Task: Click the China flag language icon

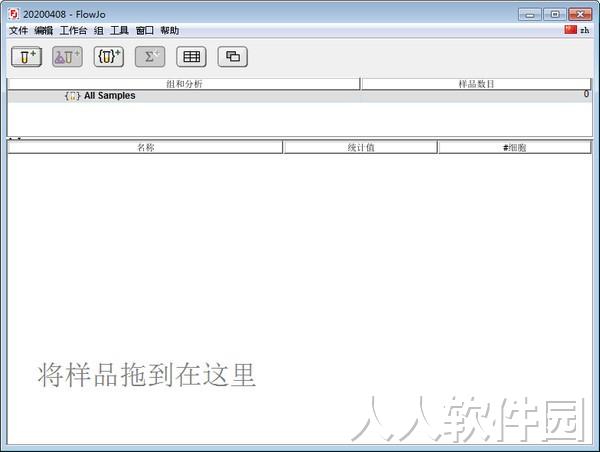Action: pyautogui.click(x=570, y=29)
